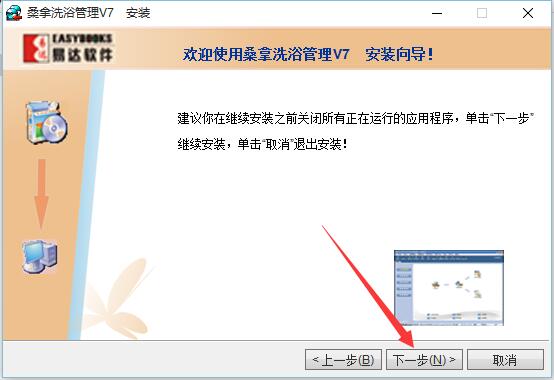Click the 下一步(N) button

click(x=424, y=360)
